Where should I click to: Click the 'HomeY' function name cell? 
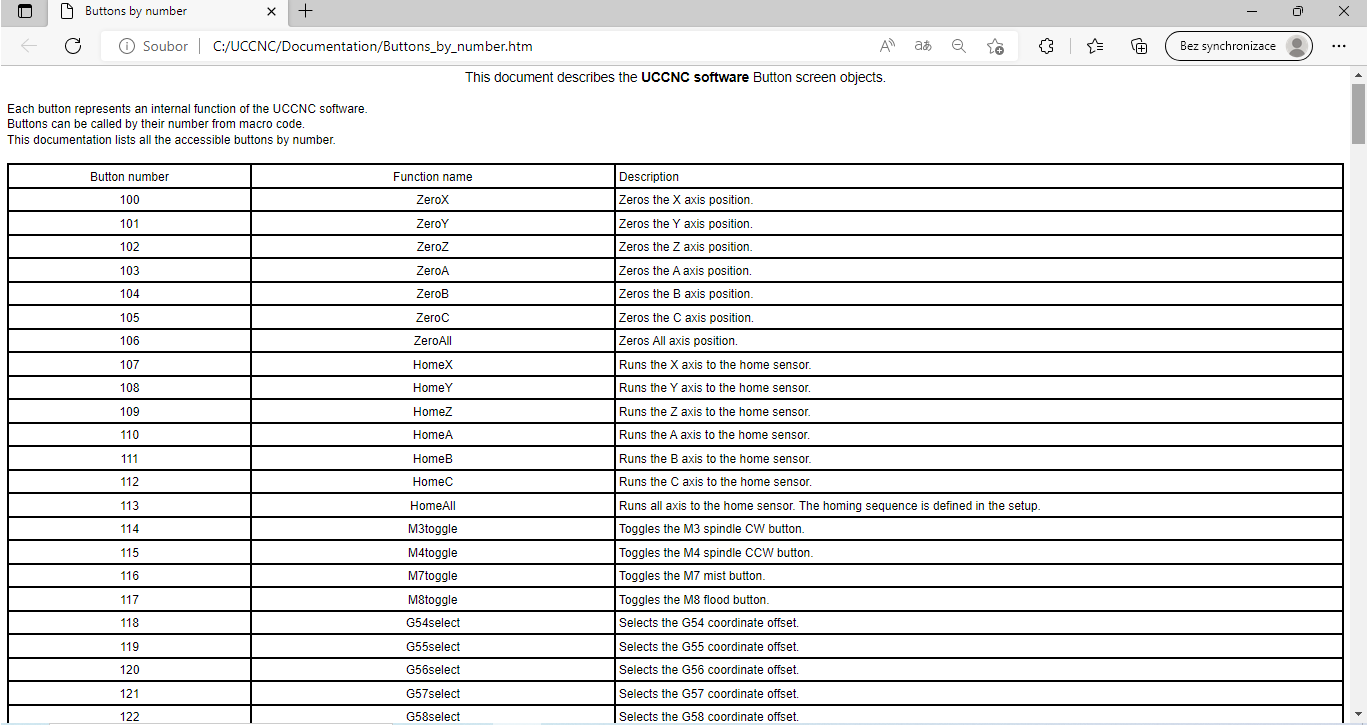click(x=433, y=388)
